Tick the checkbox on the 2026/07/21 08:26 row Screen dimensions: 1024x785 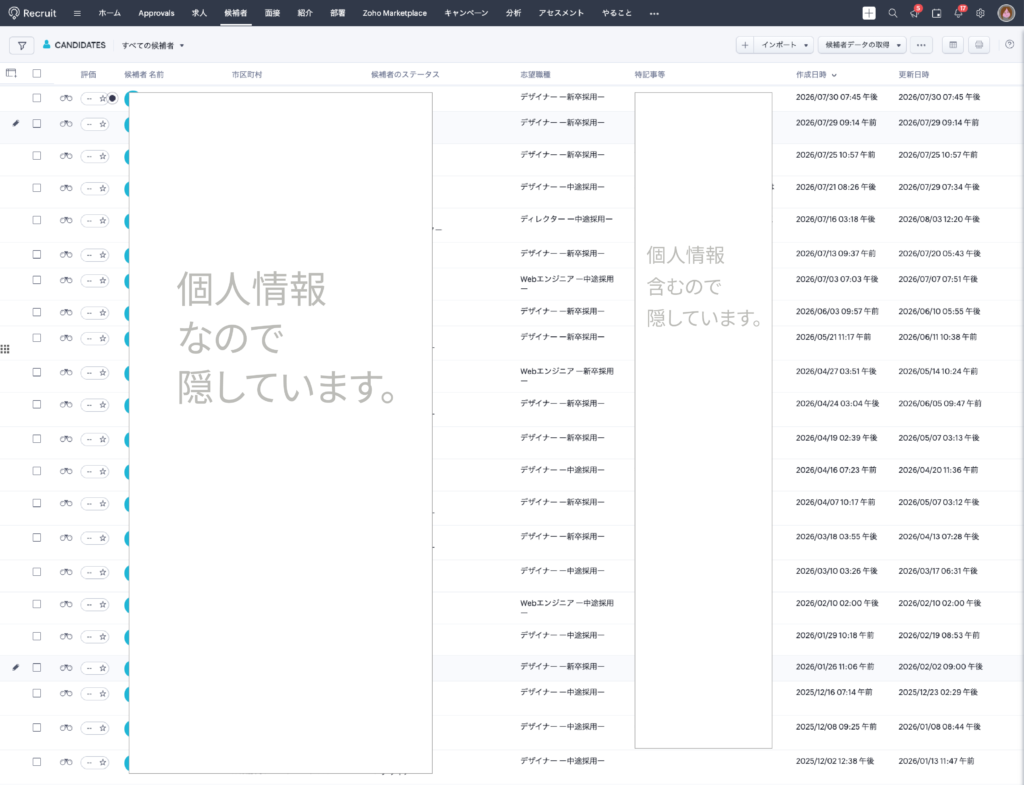pos(37,187)
